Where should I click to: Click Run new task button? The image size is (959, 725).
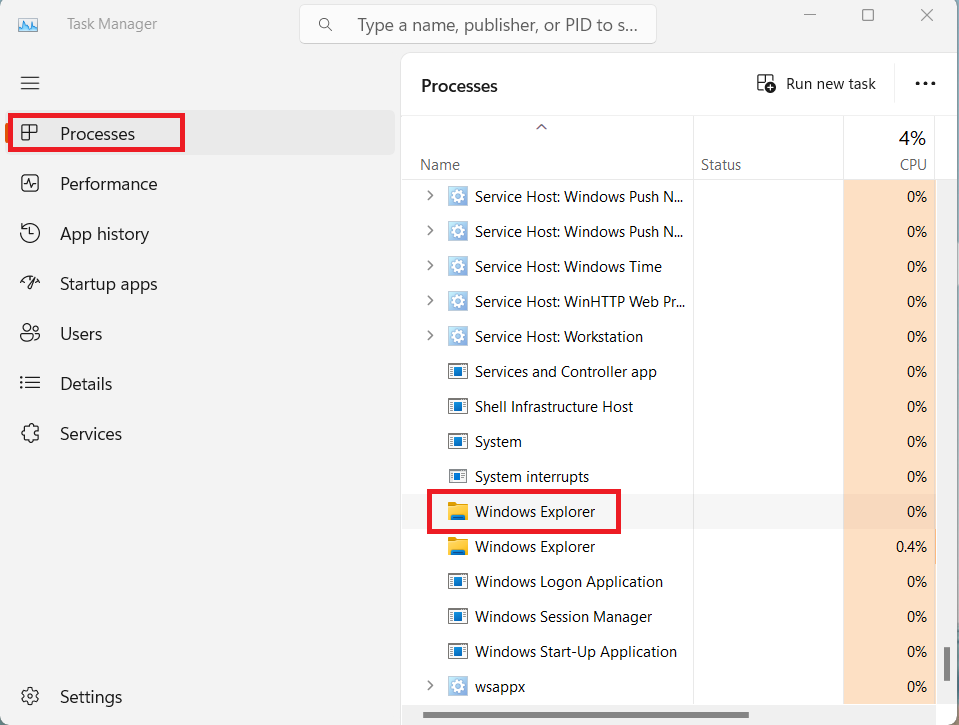coord(816,84)
